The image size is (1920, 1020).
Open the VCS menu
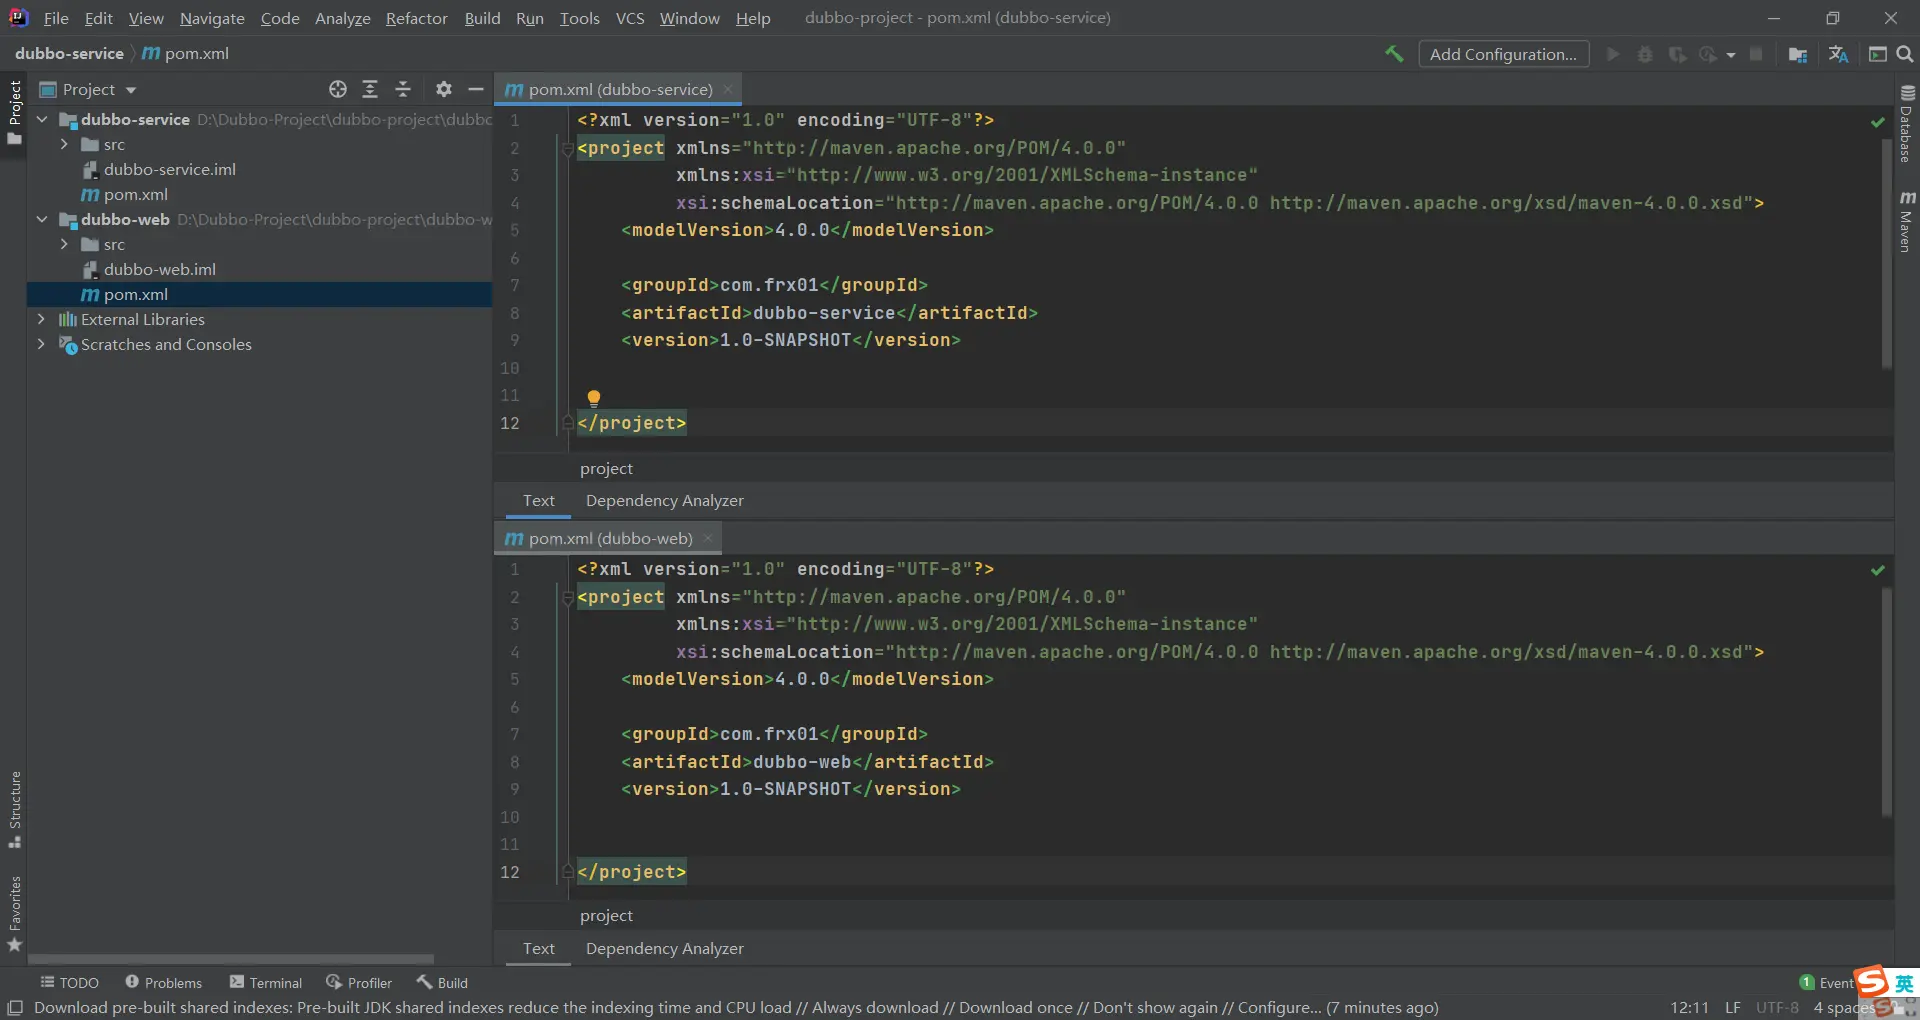click(630, 18)
